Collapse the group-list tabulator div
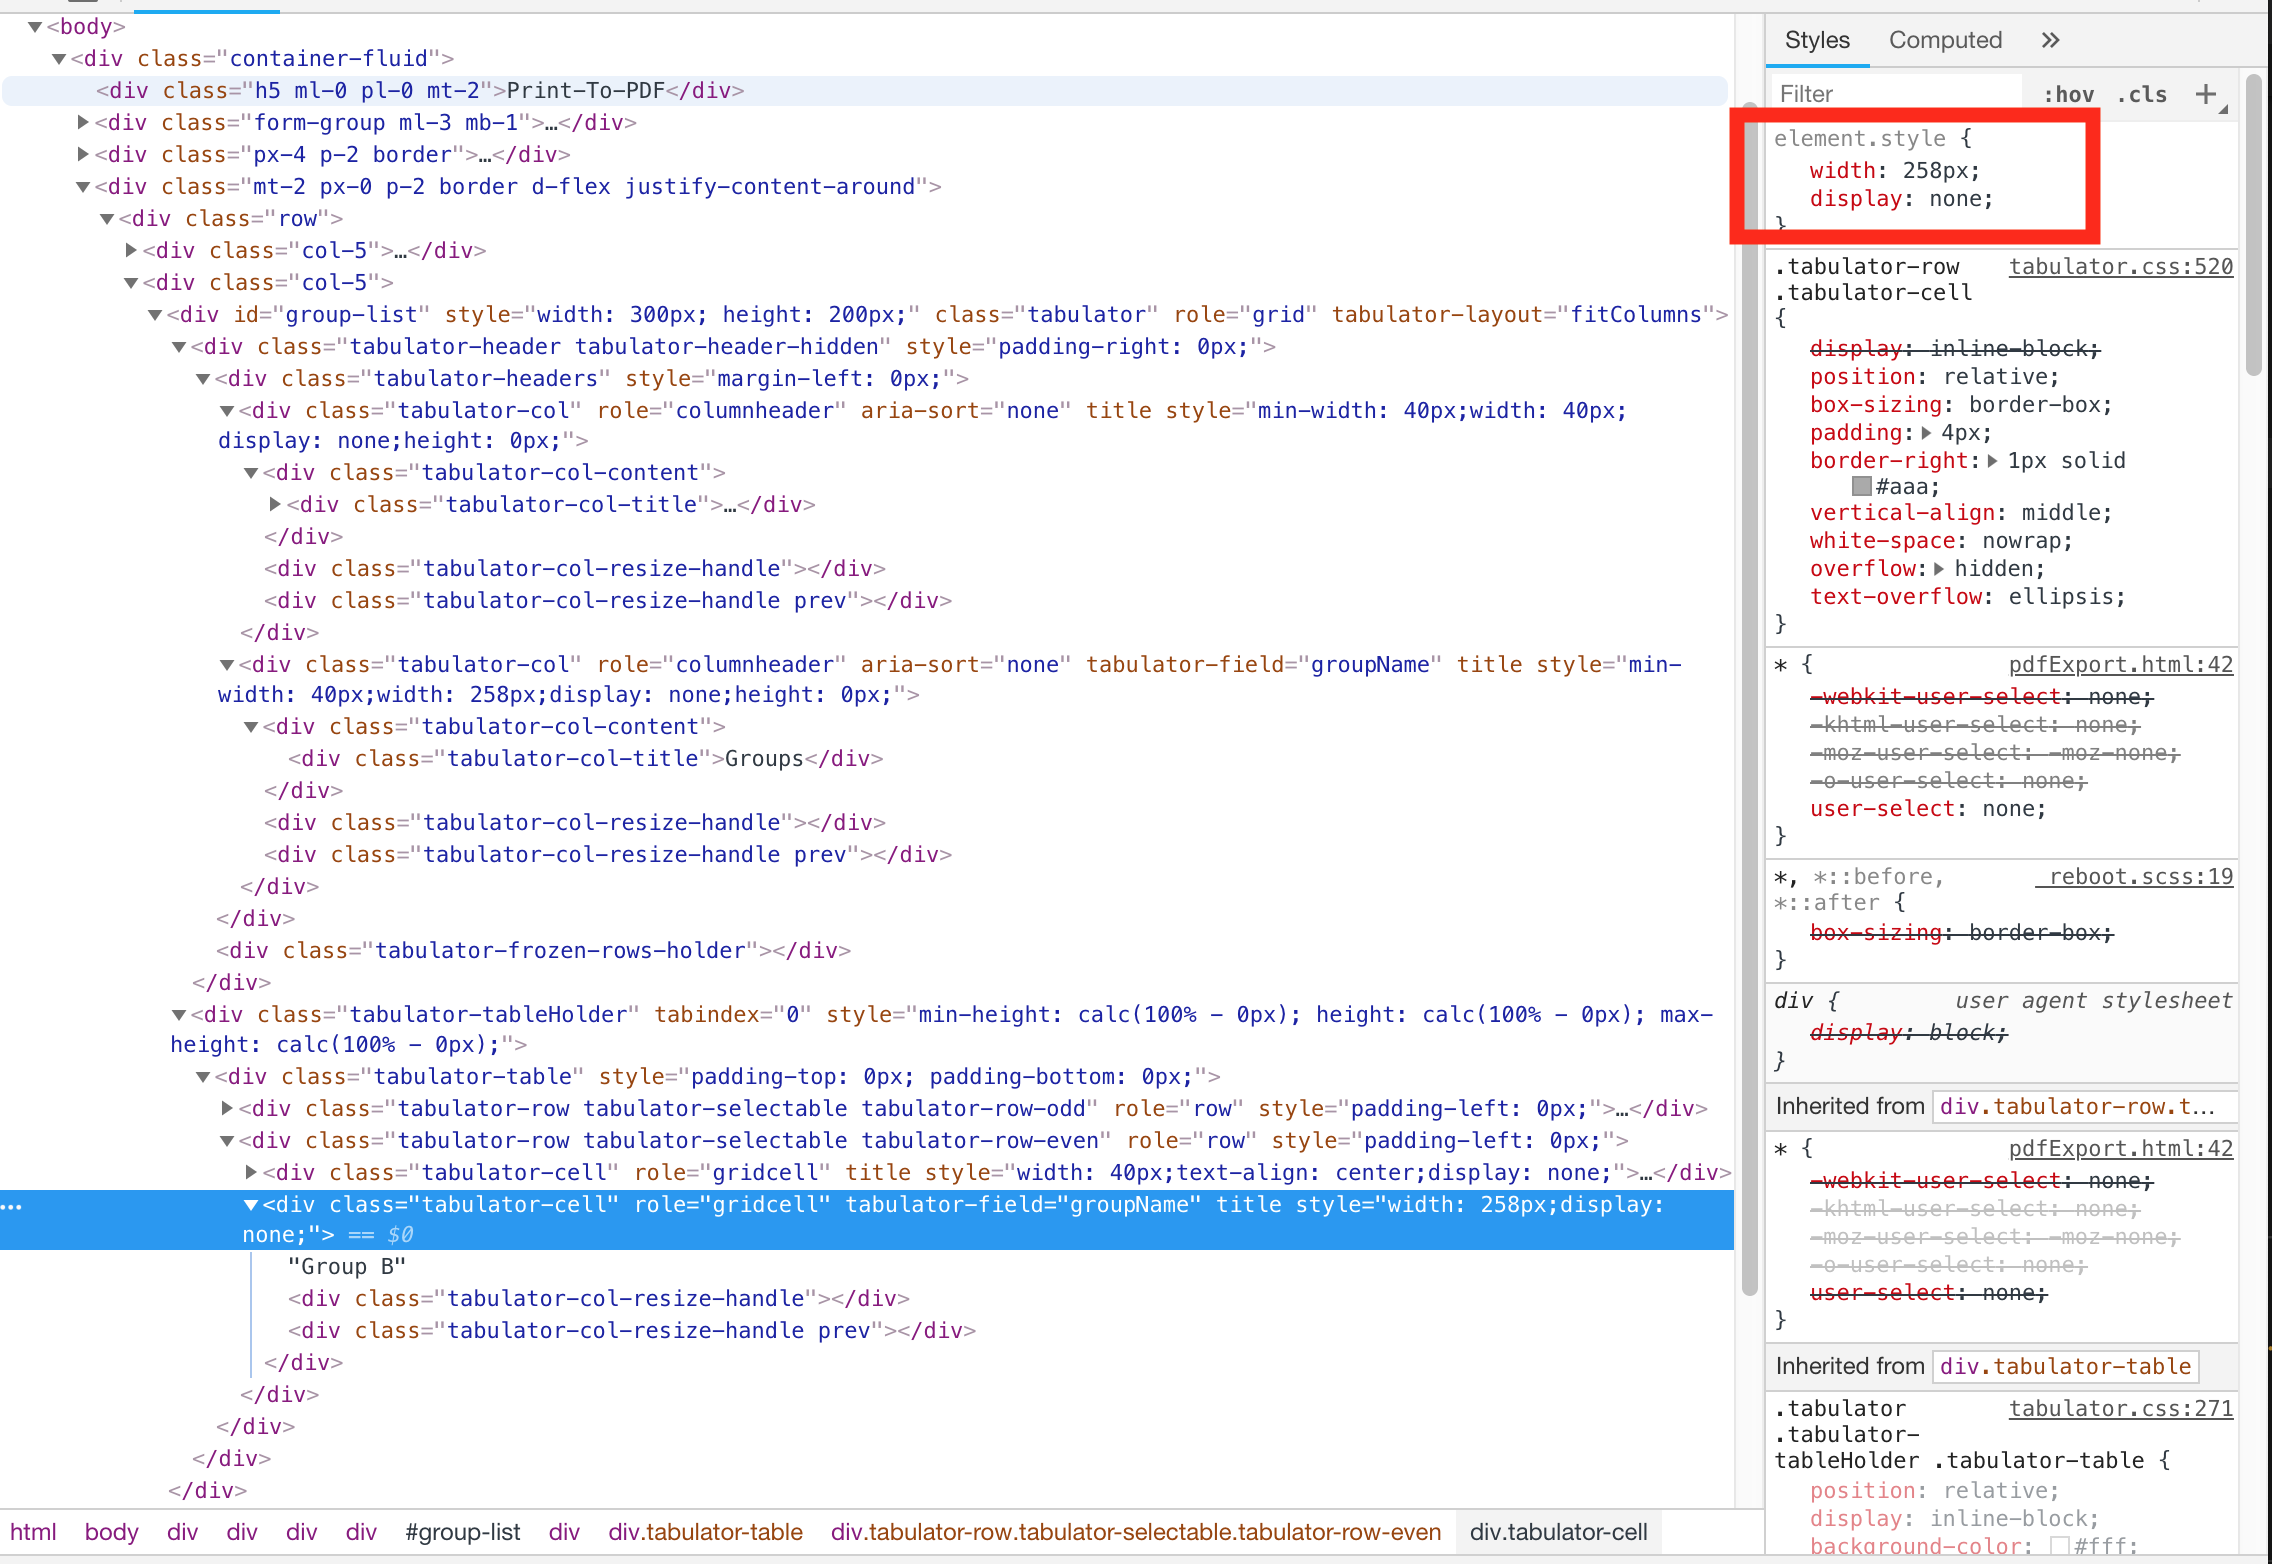 point(156,315)
